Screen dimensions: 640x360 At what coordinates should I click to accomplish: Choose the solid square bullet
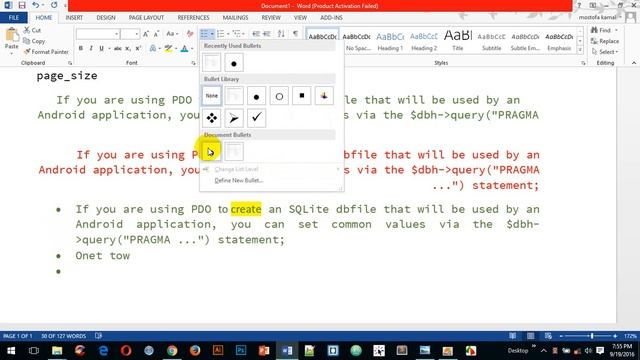302,96
